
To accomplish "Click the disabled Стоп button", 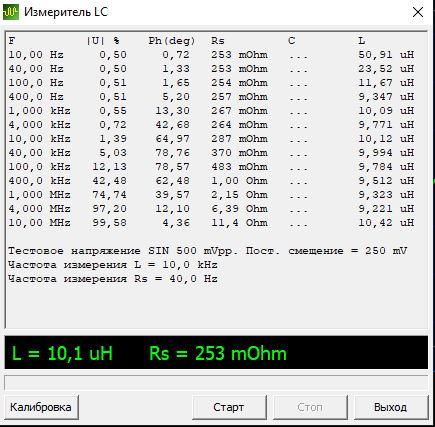I will [310, 407].
